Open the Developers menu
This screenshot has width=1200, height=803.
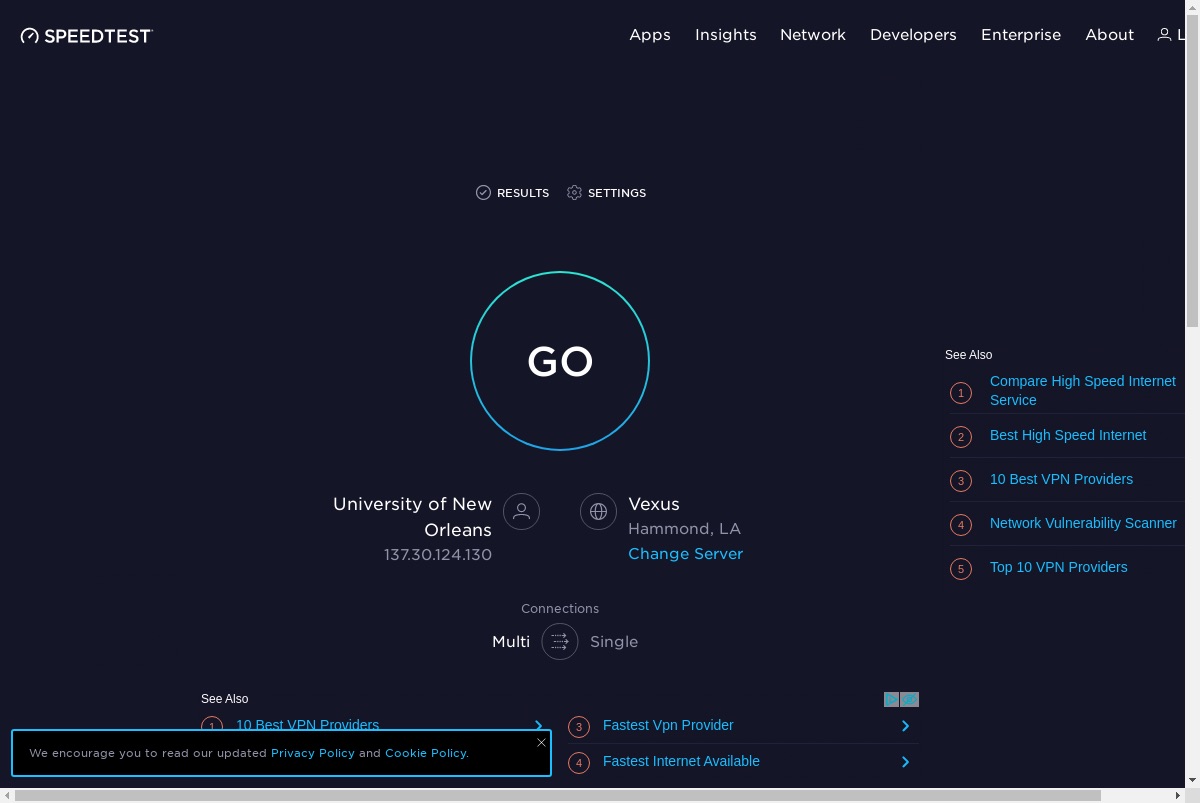pyautogui.click(x=913, y=35)
